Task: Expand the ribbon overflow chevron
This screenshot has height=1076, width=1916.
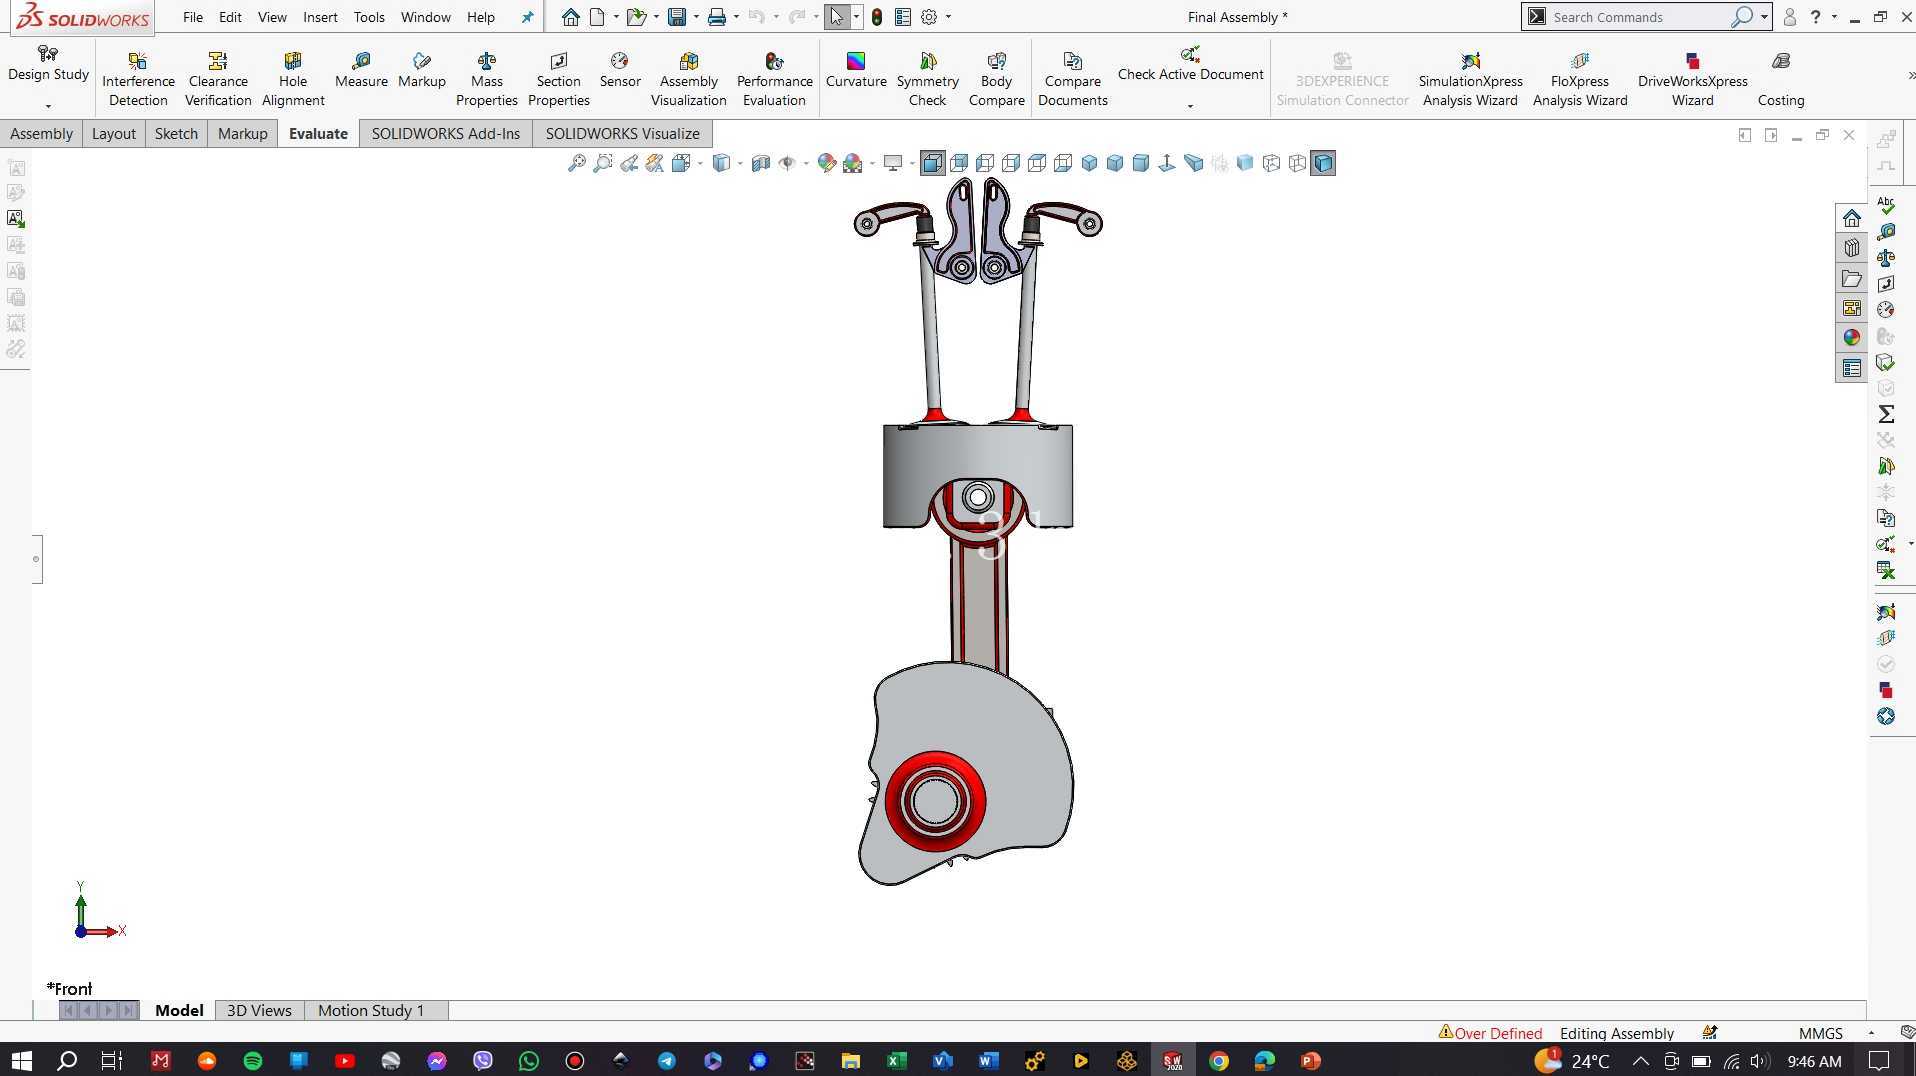Action: tap(1910, 75)
